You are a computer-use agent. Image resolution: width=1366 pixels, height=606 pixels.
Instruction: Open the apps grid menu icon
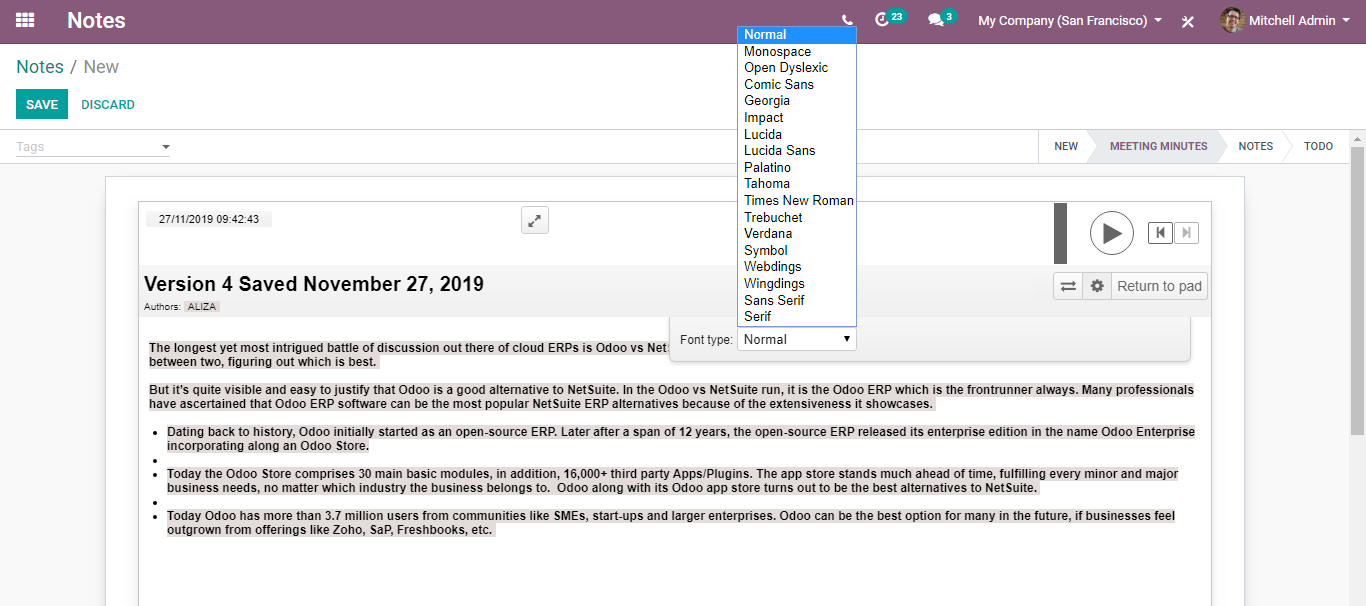click(x=25, y=20)
